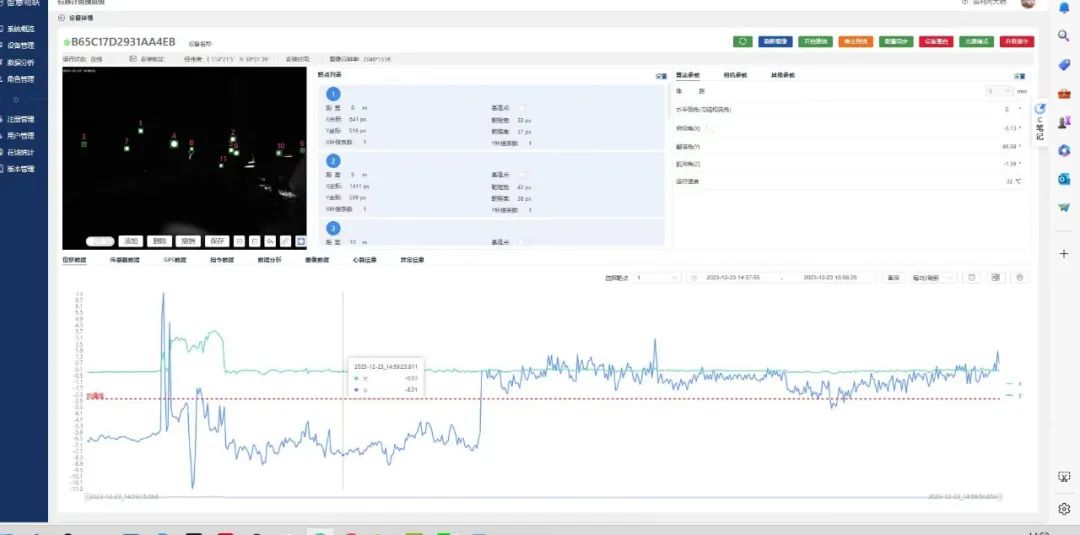
Task: Click the bell icon in the browser sidebar
Action: 1063,8
